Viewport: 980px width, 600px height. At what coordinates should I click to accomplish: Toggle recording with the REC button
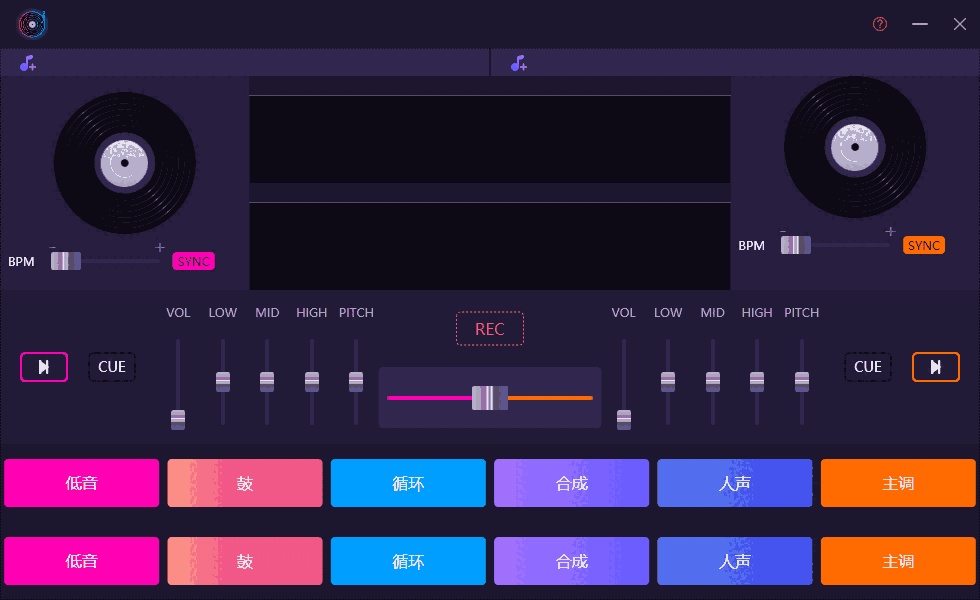click(489, 328)
